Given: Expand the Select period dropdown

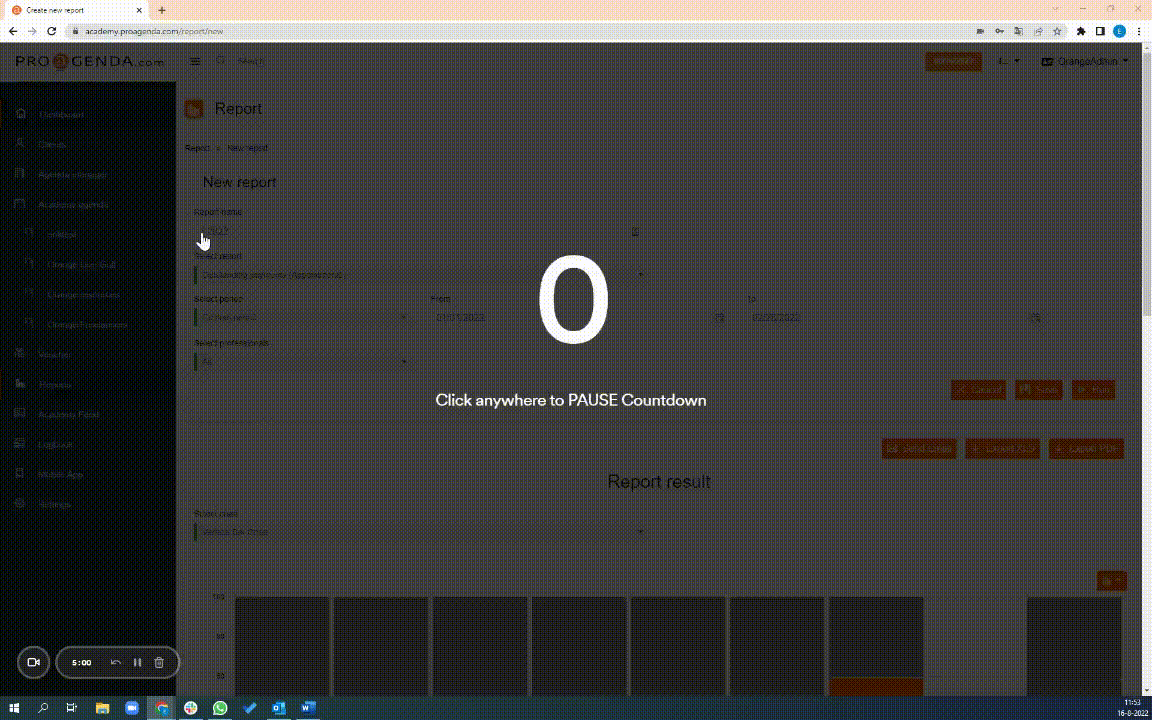Looking at the screenshot, I should tap(302, 317).
